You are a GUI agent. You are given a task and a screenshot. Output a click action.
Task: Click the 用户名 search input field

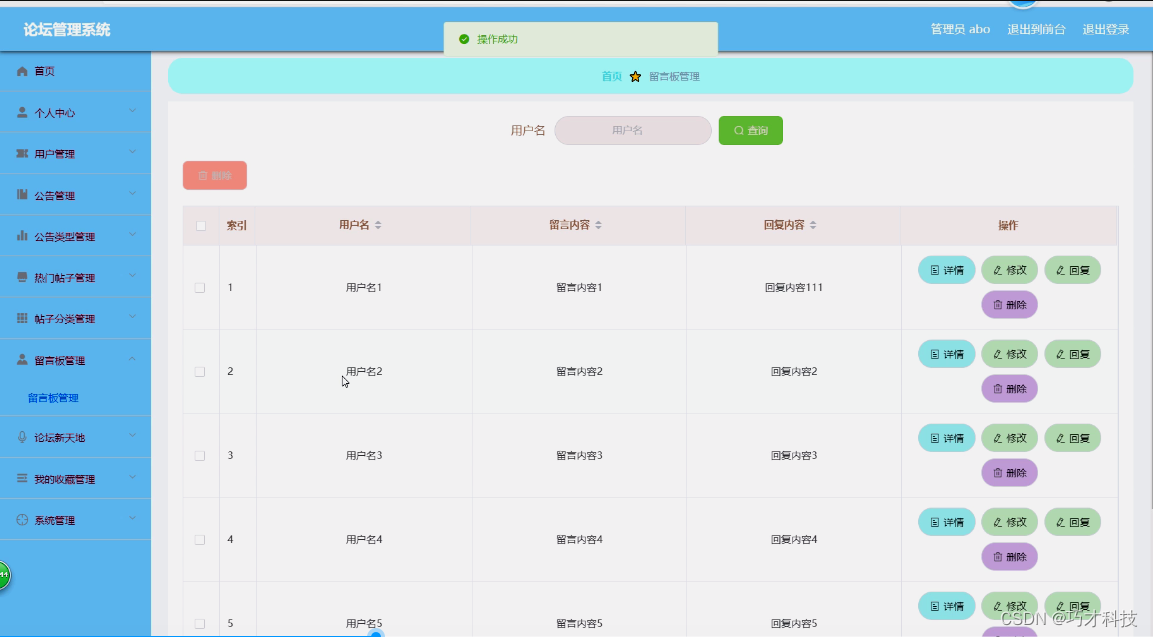point(632,130)
